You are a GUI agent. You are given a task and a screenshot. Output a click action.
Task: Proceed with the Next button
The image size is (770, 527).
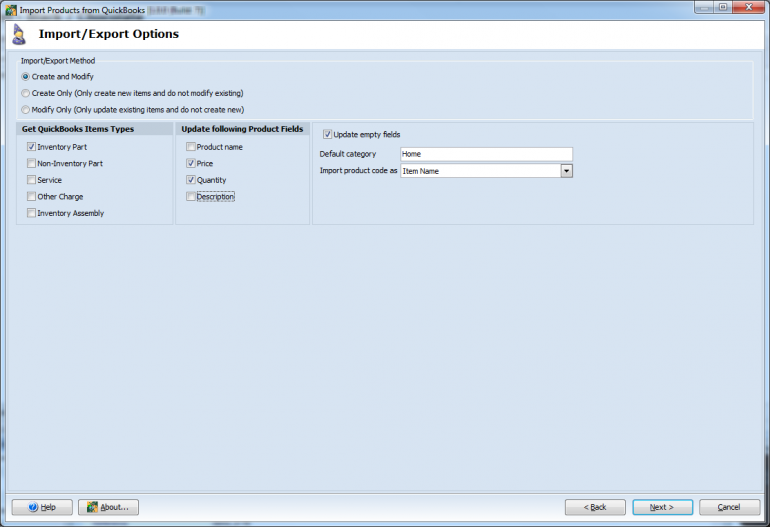(662, 507)
